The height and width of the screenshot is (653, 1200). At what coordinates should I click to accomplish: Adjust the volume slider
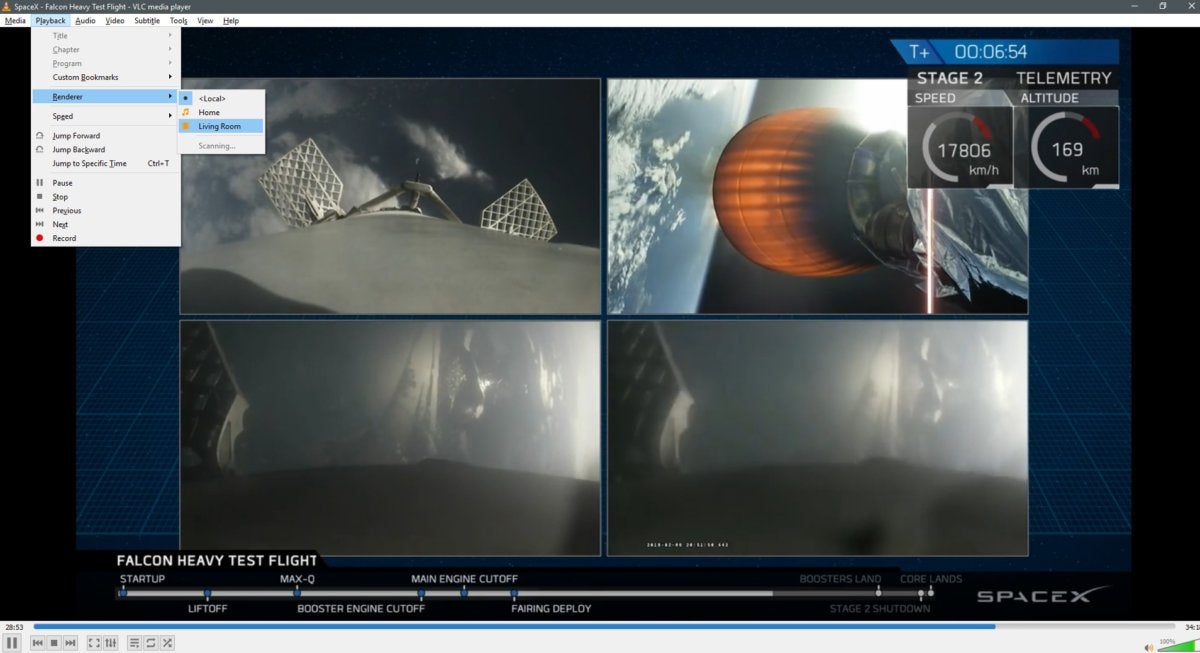pos(1178,646)
